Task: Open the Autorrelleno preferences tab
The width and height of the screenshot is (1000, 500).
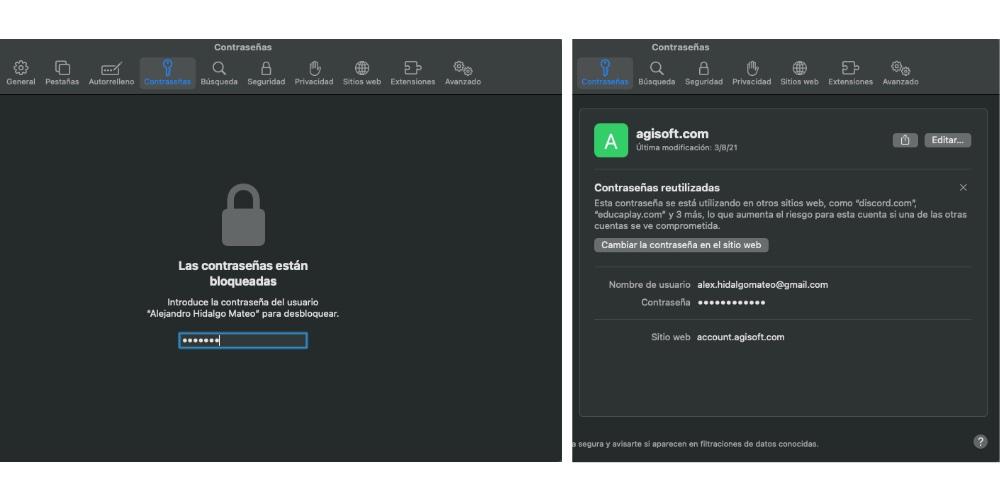Action: pyautogui.click(x=111, y=72)
